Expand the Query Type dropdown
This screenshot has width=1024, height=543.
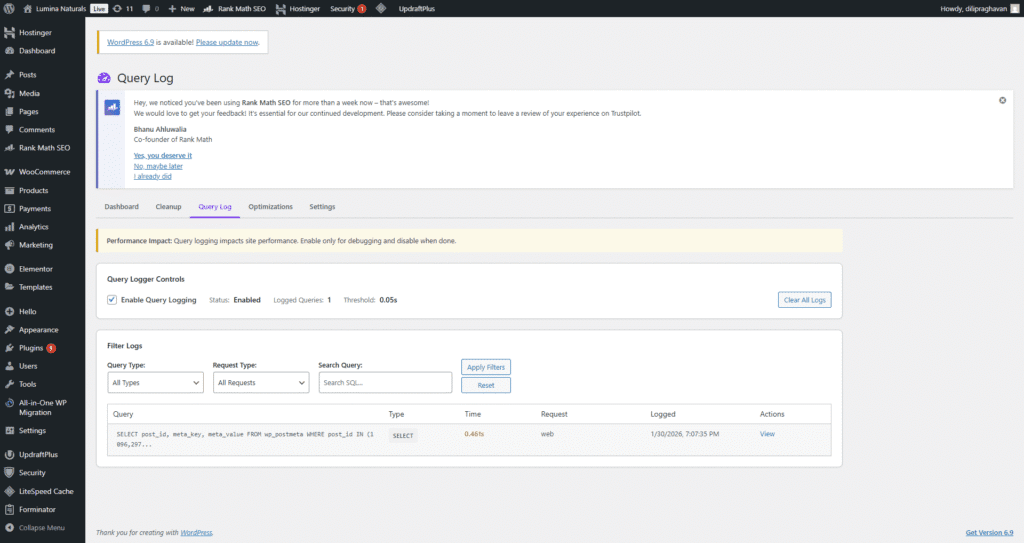155,382
